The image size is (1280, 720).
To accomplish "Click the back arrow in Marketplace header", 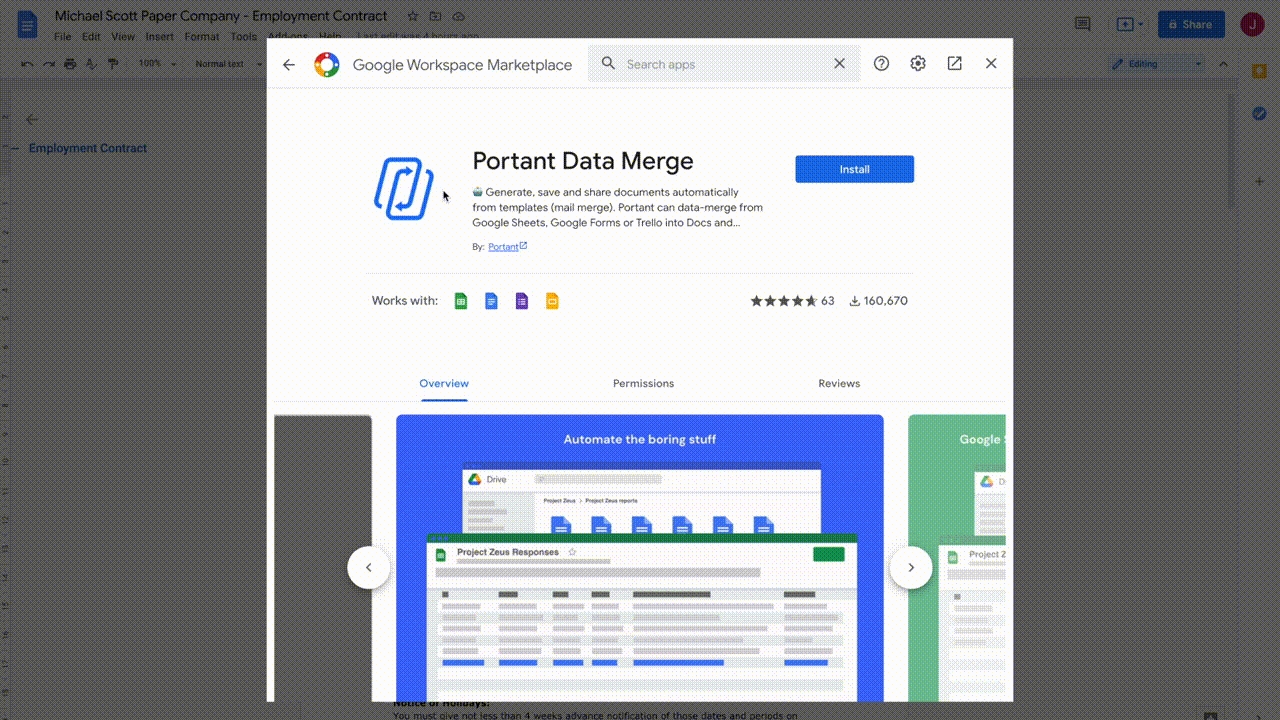I will tap(289, 65).
